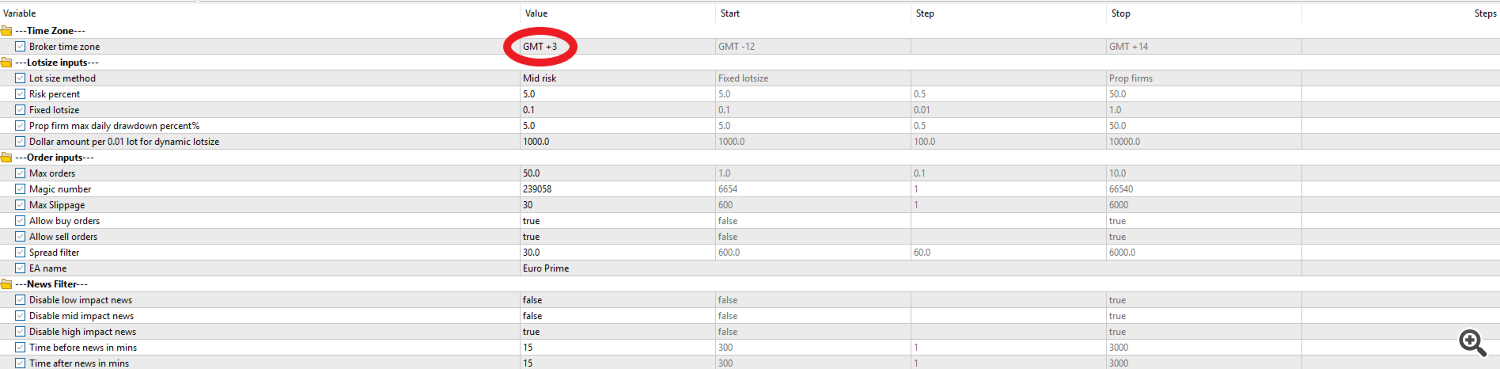Toggle the Disable high impact news checkbox

21,331
